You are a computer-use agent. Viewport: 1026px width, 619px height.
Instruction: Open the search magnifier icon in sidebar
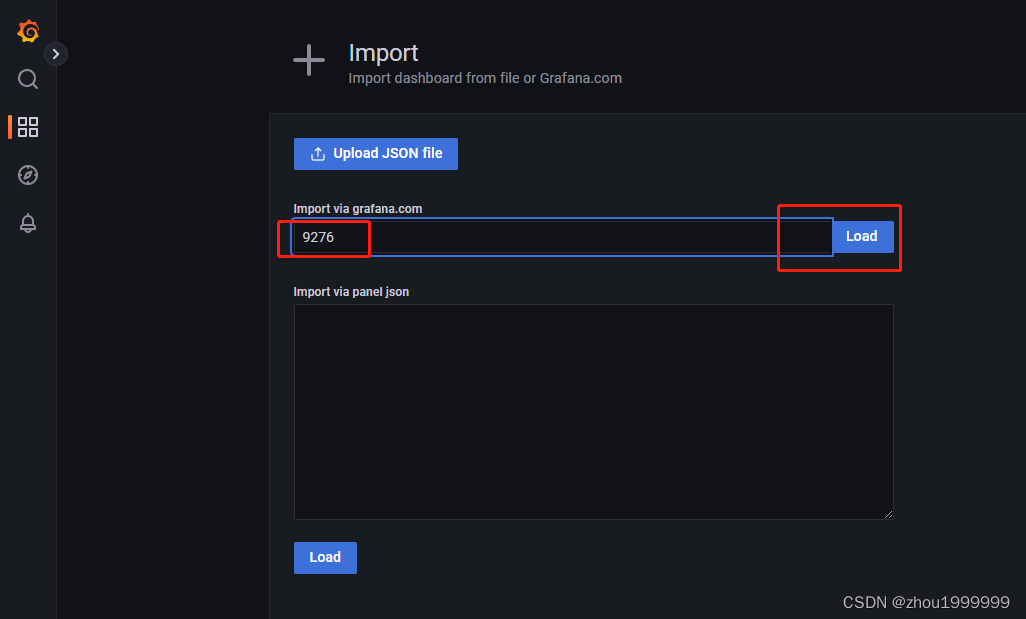27,79
